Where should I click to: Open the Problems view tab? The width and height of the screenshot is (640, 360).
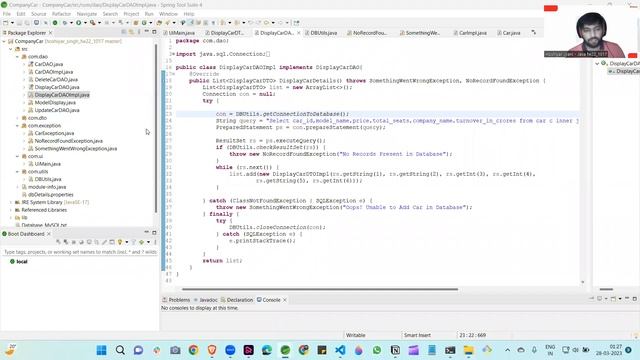(x=176, y=300)
